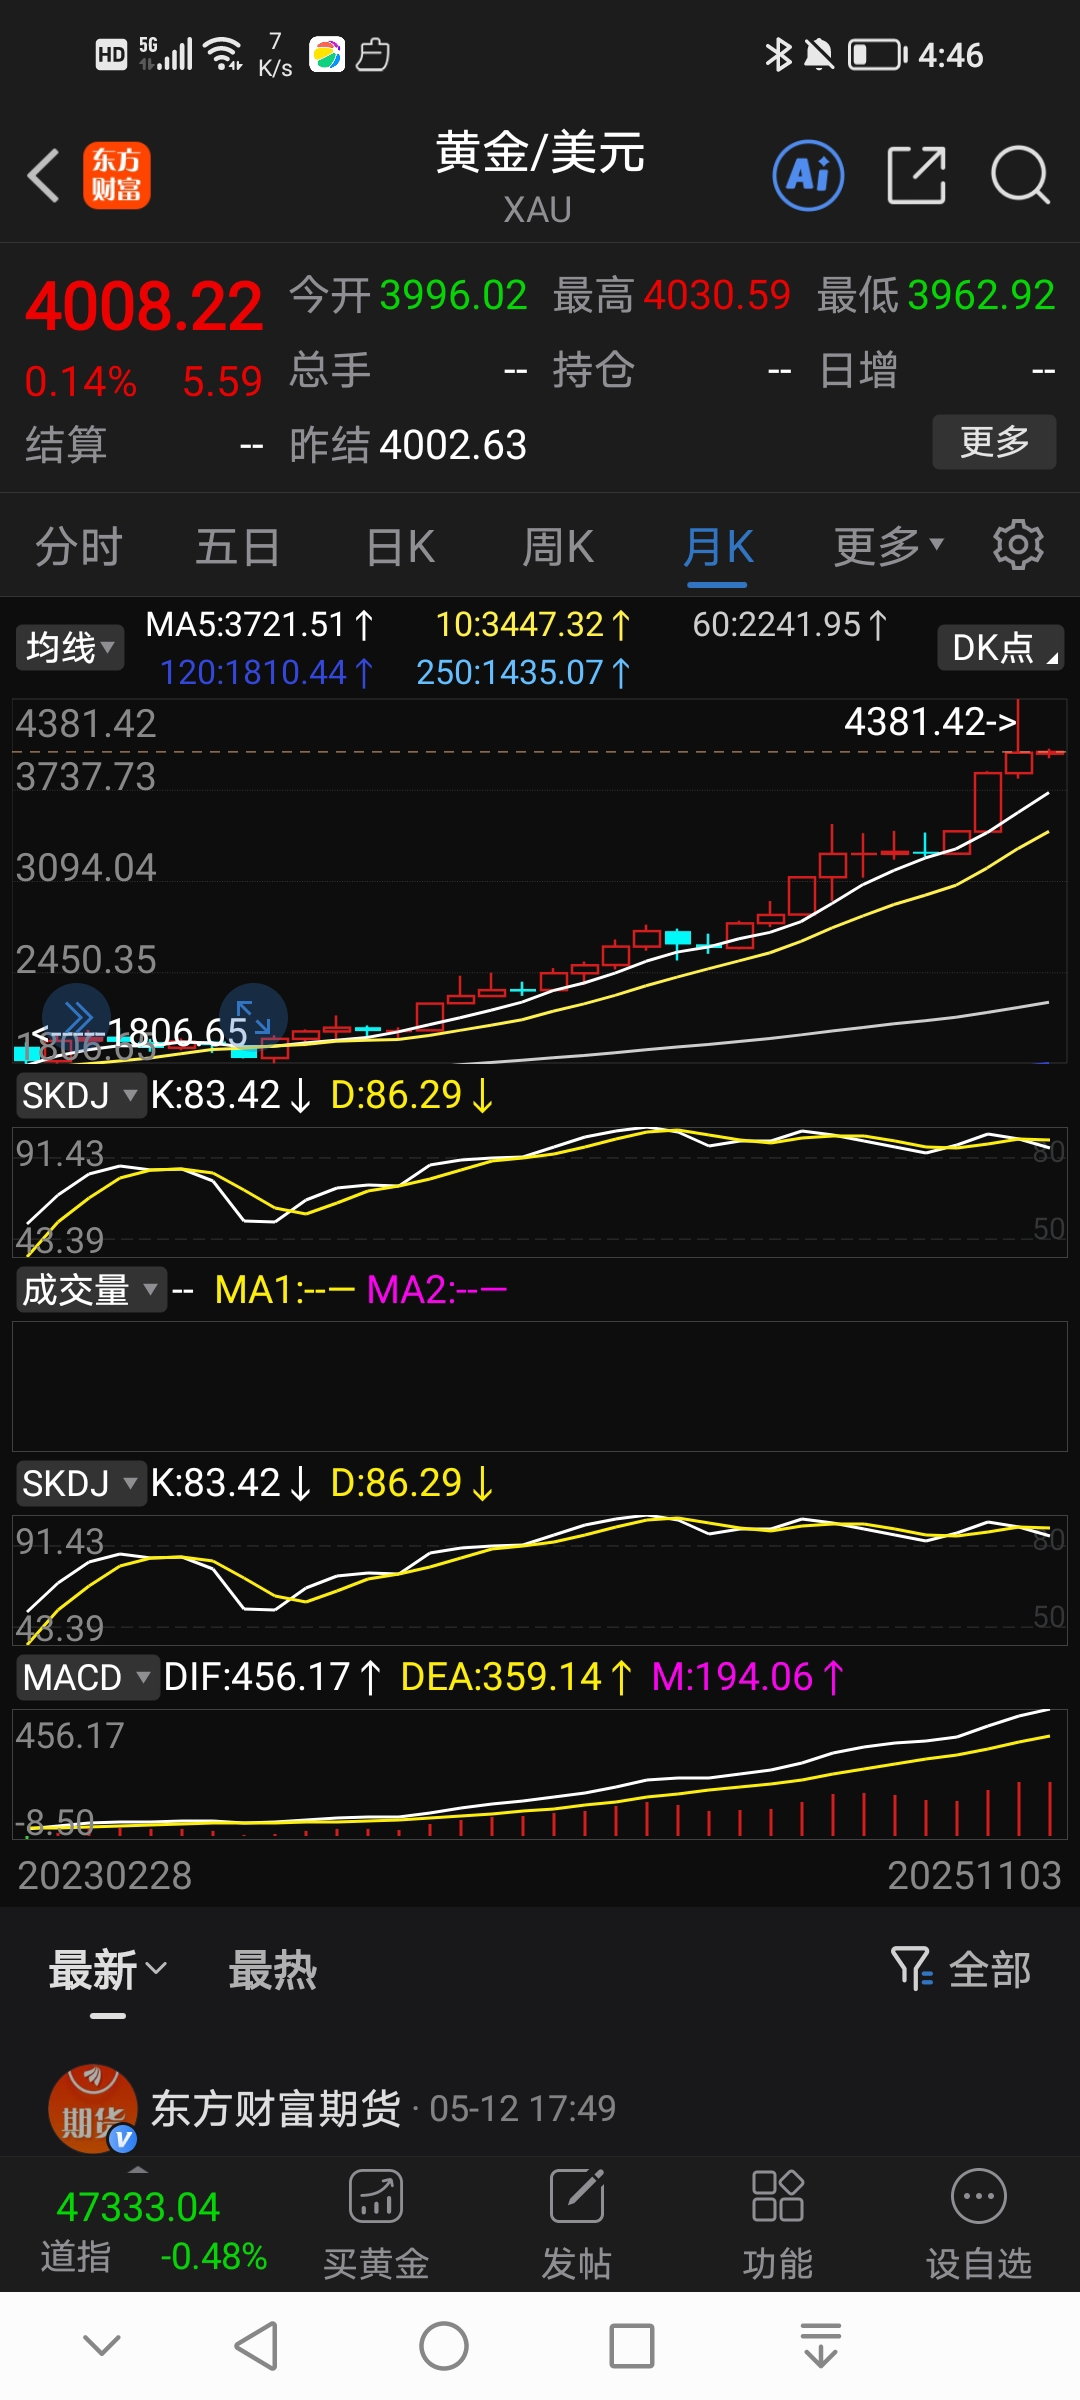Tap the DEA:359.14 value
The width and height of the screenshot is (1080, 2400).
[516, 1677]
